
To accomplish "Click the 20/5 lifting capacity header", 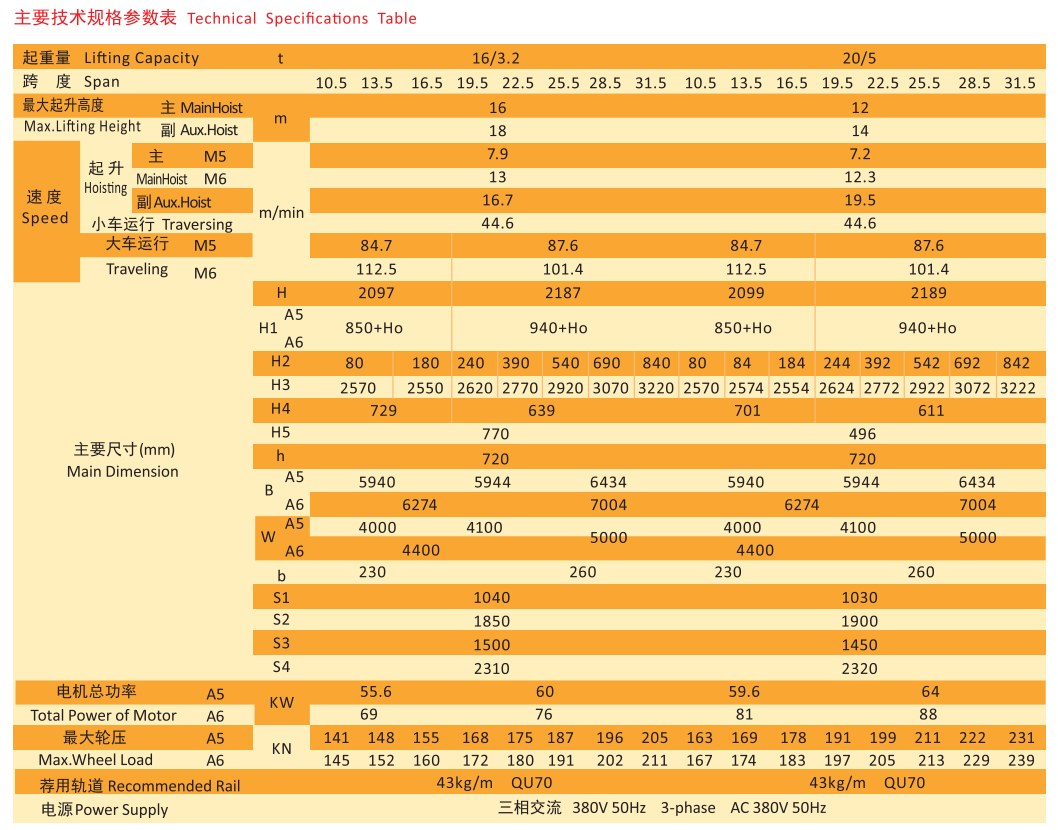I will tap(859, 58).
